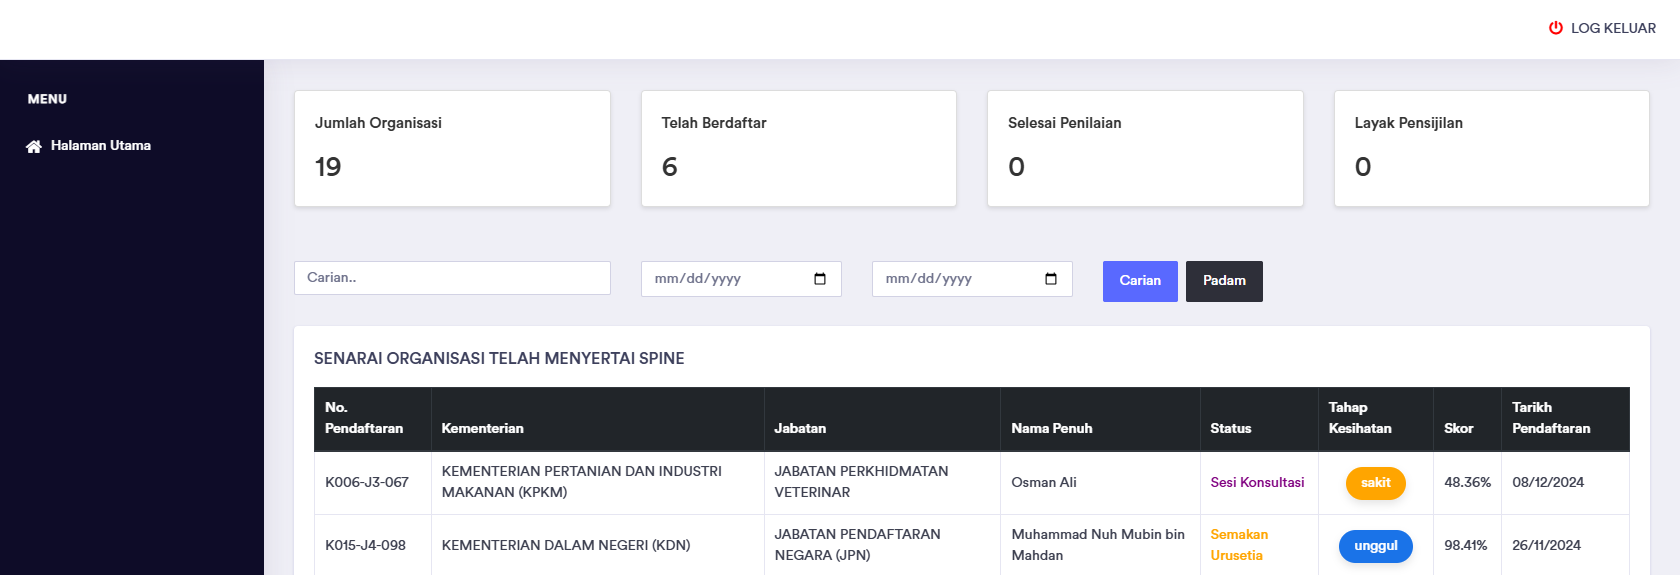Click the Semakan Urusetia status text
Viewport: 1680px width, 575px height.
coord(1239,545)
